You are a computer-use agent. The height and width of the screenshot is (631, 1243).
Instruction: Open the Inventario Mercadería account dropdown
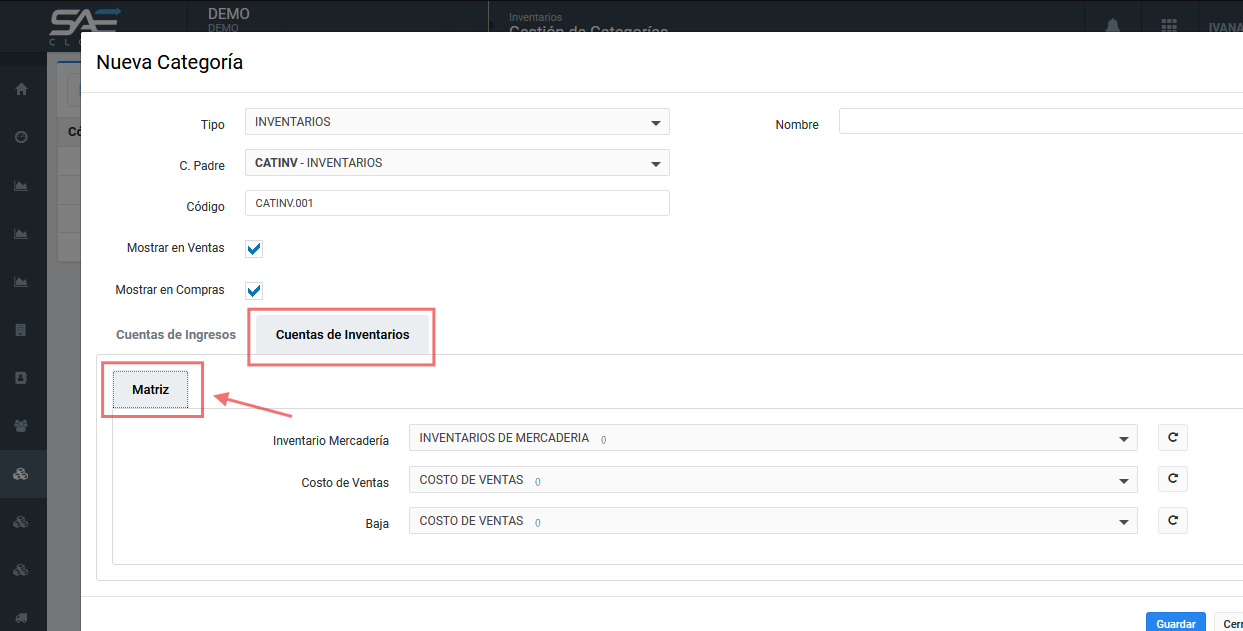[772, 438]
